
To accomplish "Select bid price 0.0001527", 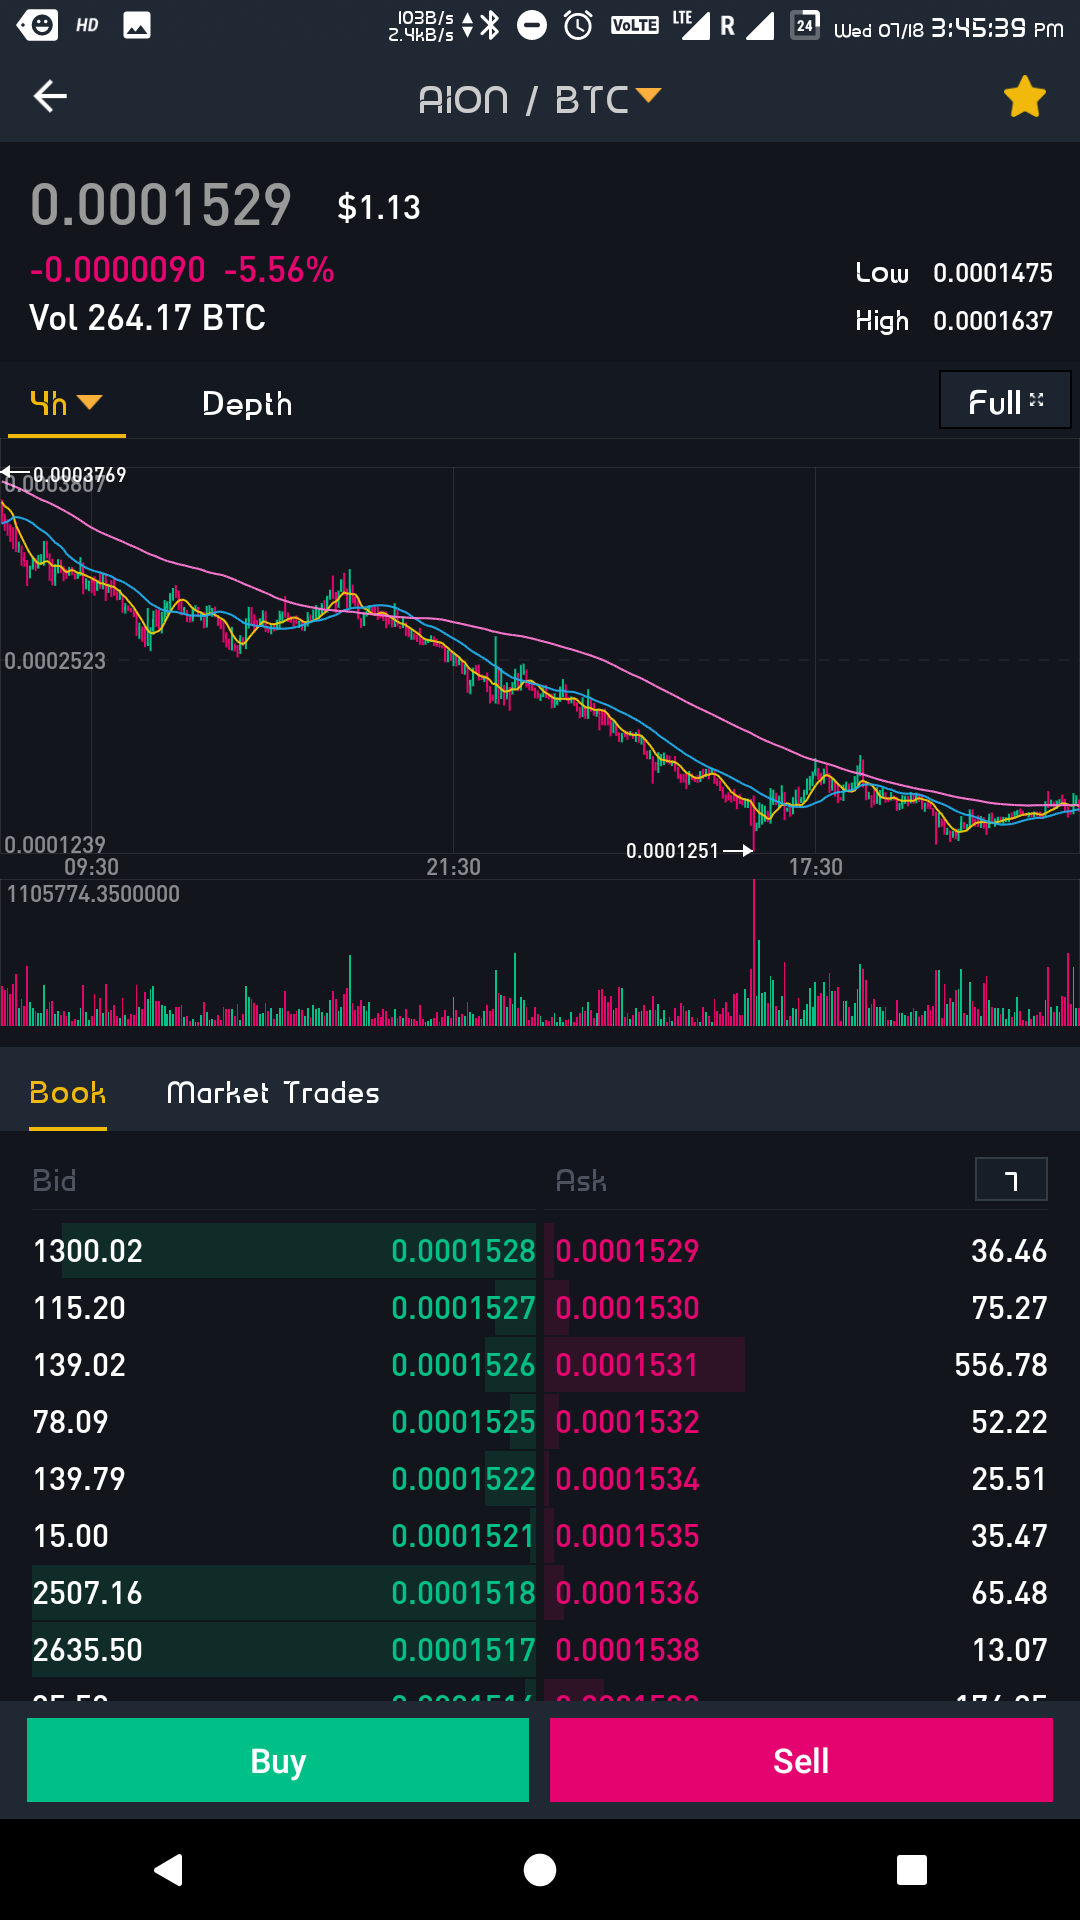I will [x=463, y=1308].
